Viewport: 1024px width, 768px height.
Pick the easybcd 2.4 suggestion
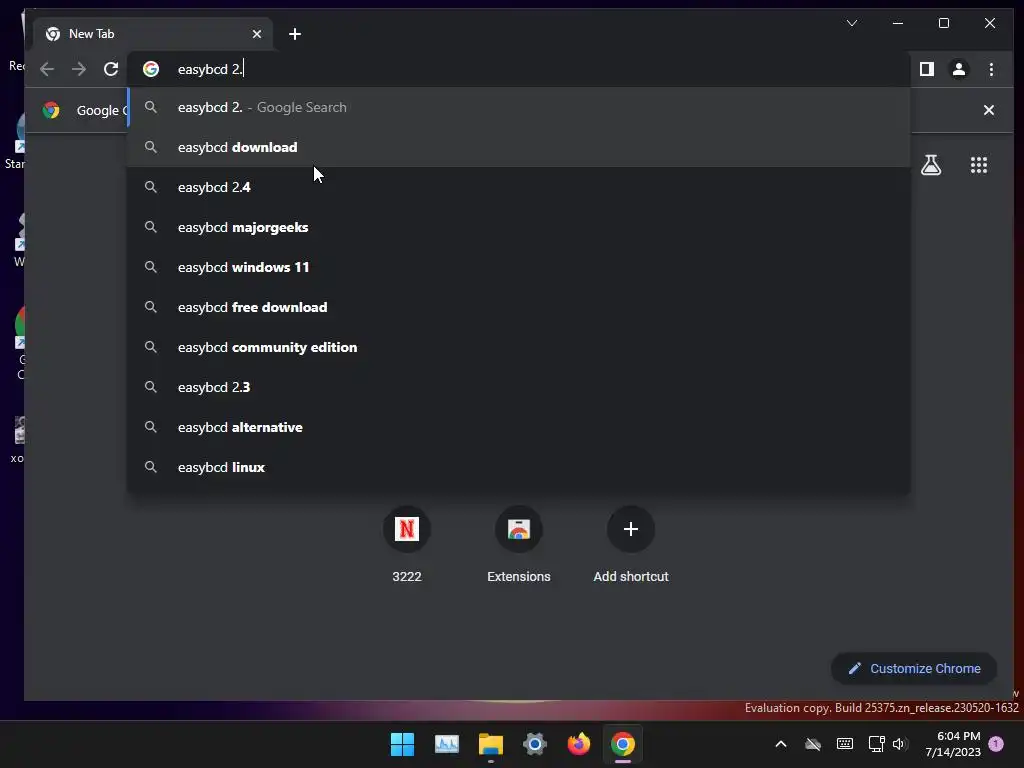coord(519,187)
